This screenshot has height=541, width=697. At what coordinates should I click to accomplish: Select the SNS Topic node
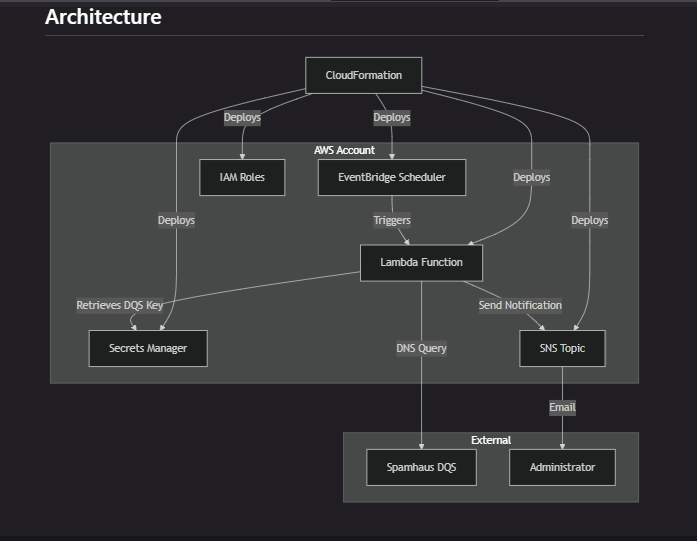tap(562, 348)
